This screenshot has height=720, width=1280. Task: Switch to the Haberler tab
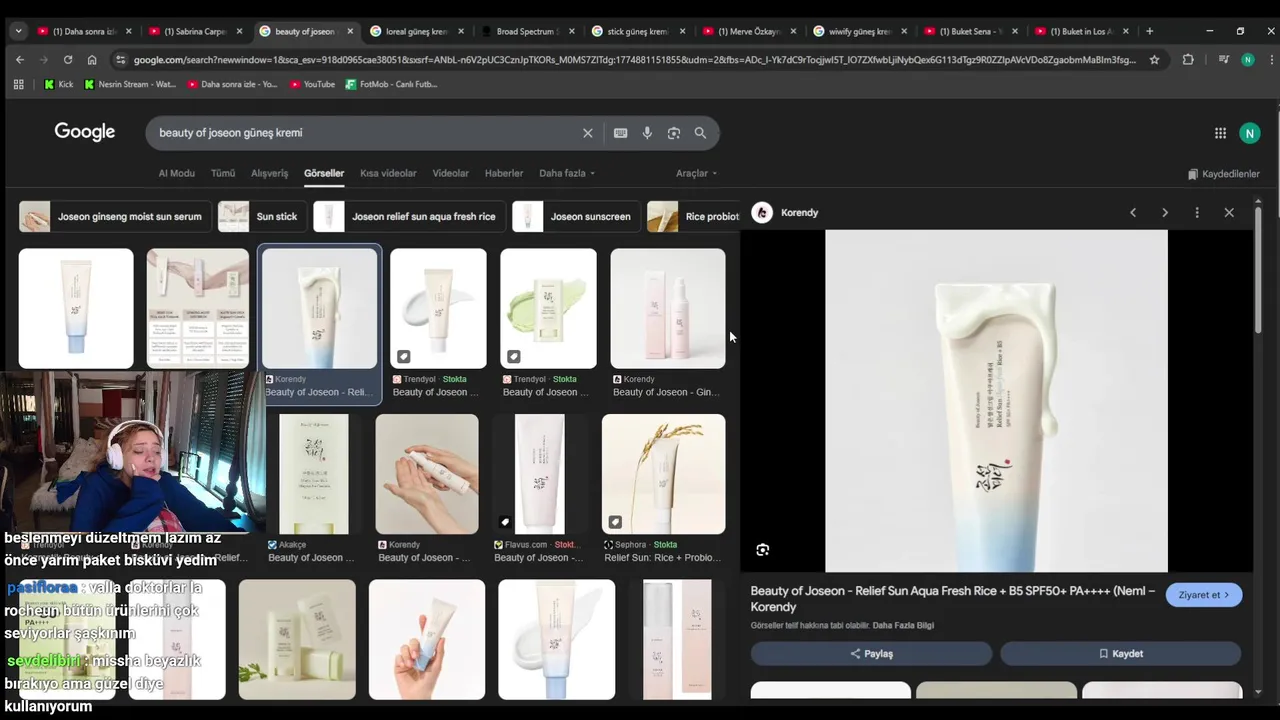pos(504,173)
